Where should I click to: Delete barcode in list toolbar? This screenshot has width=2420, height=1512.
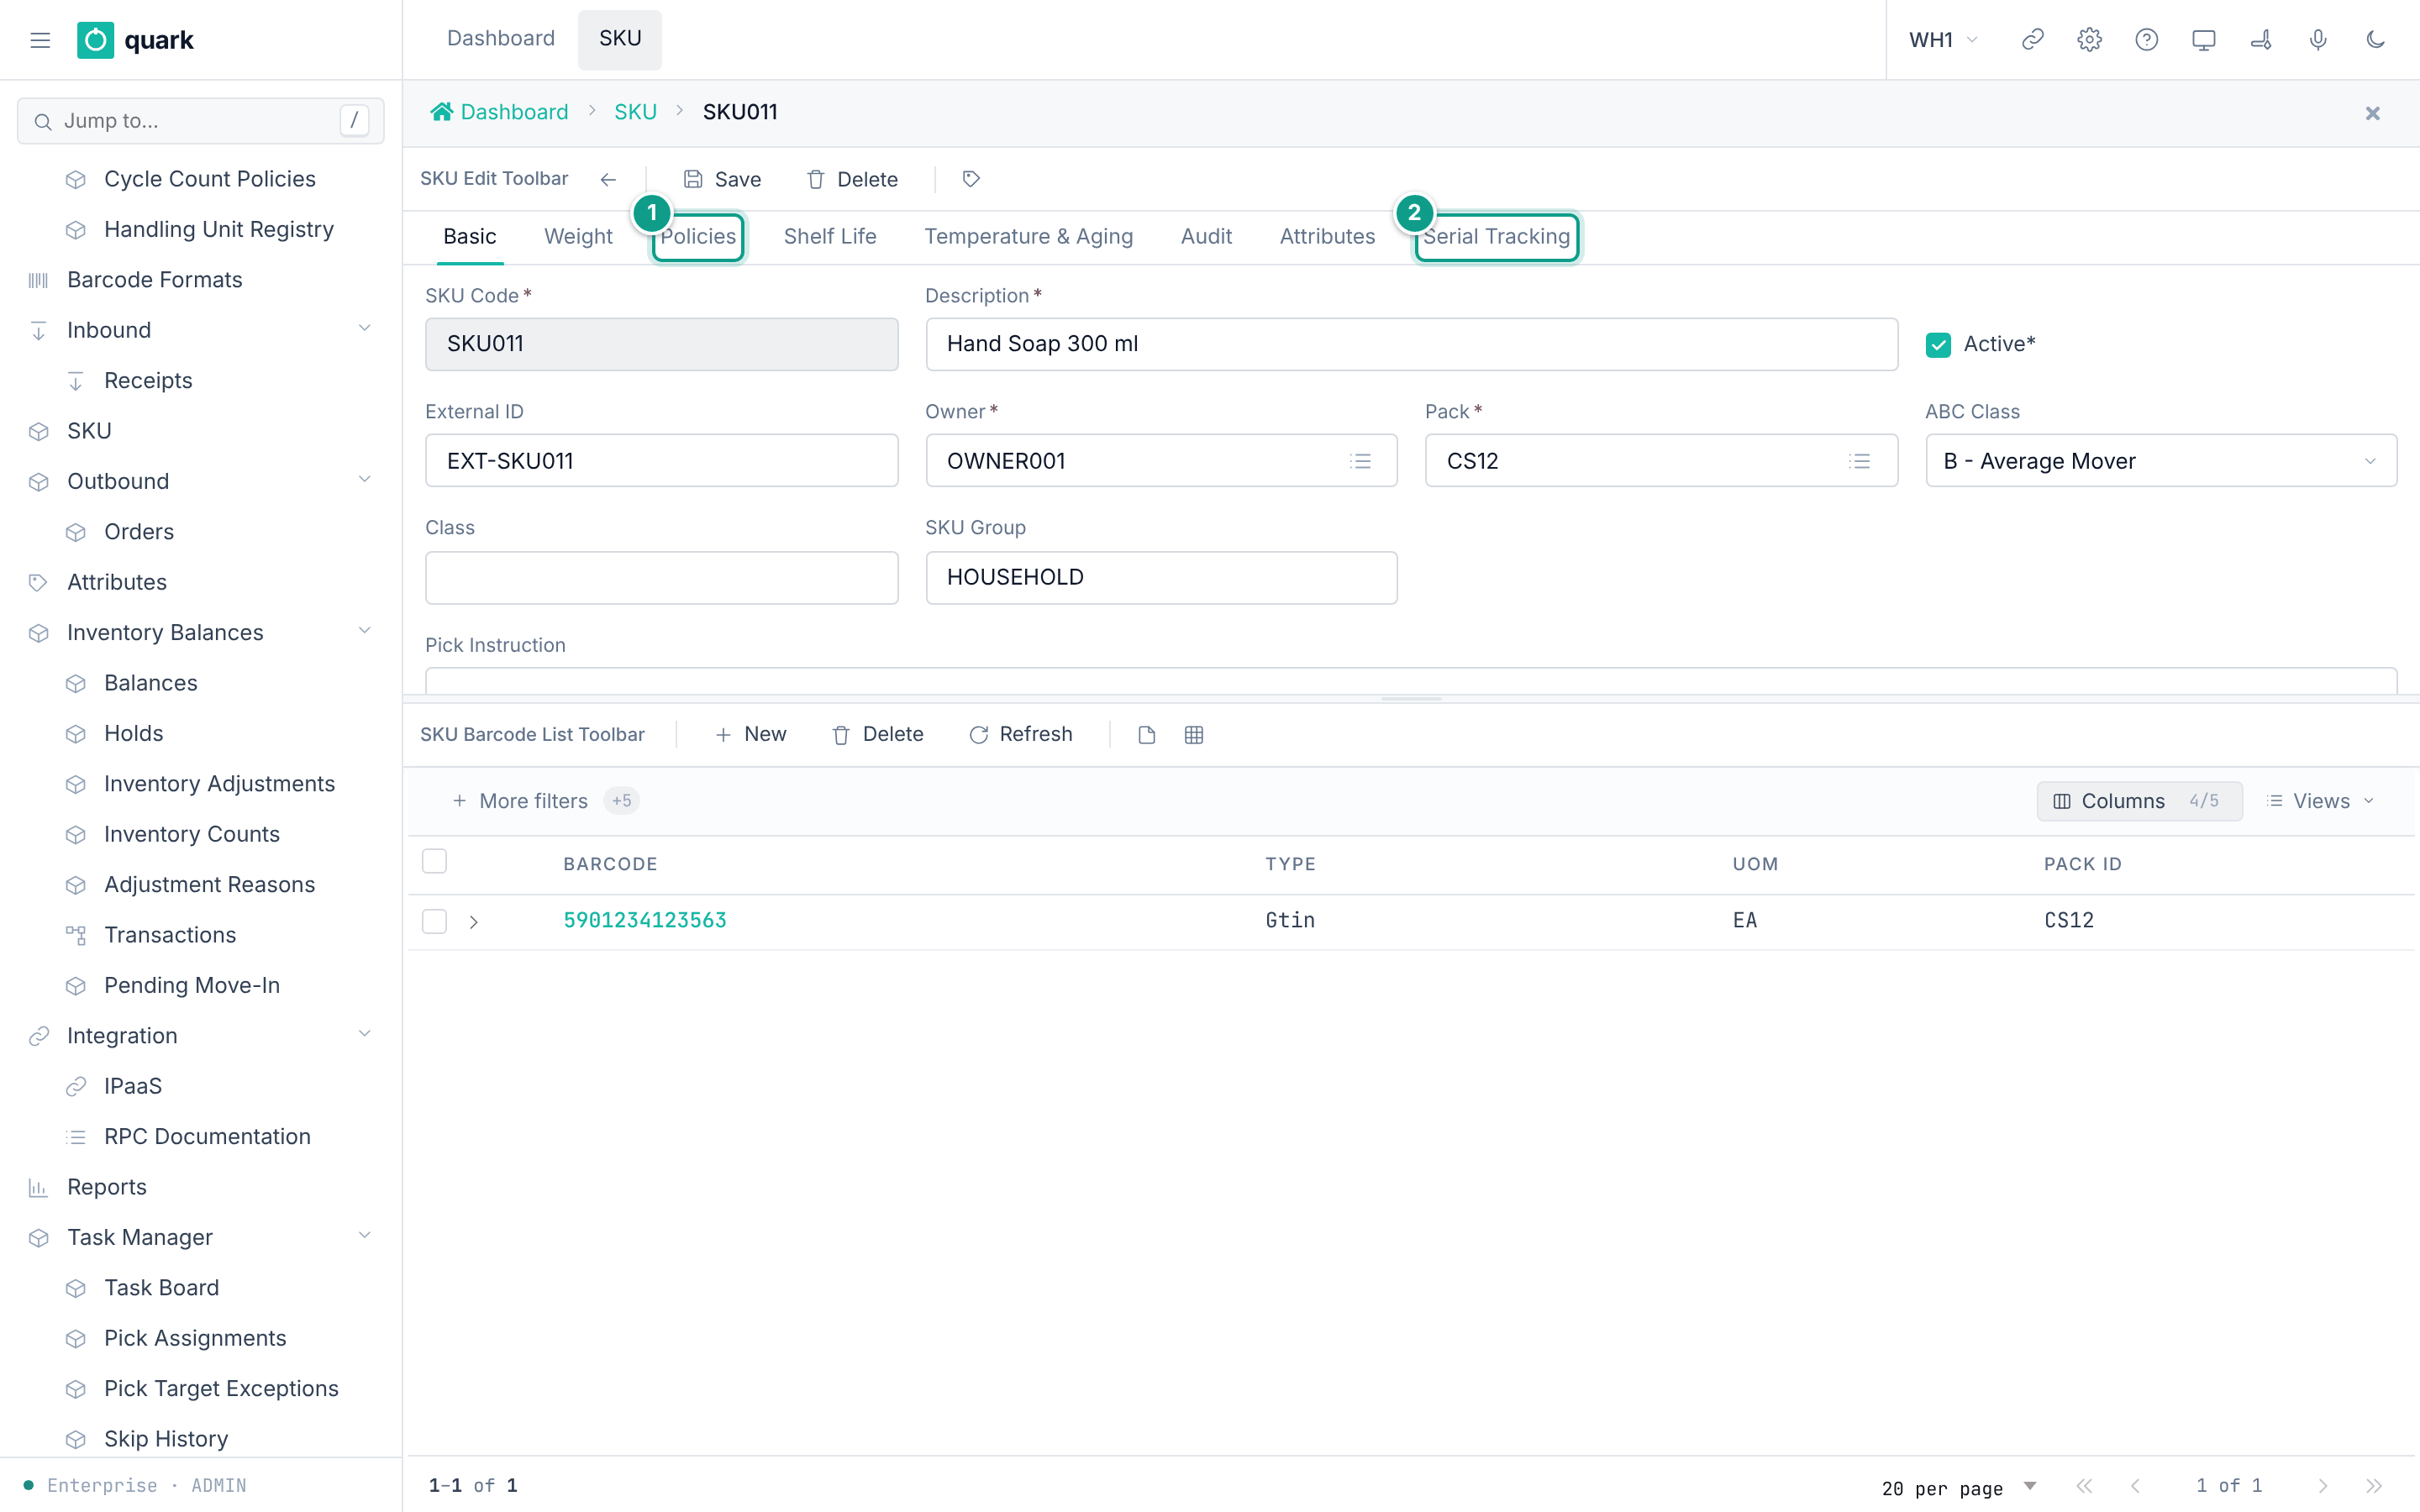point(878,735)
